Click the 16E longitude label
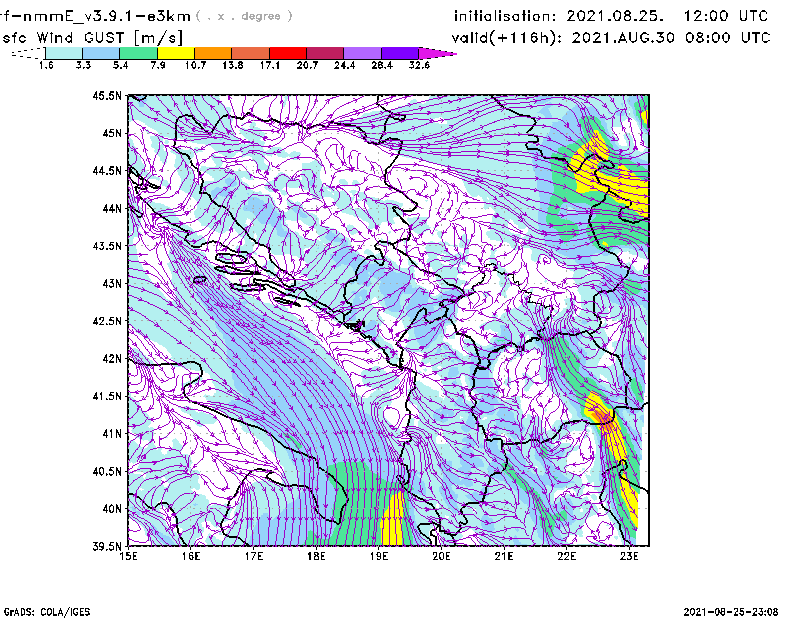The image size is (800, 618). click(191, 556)
